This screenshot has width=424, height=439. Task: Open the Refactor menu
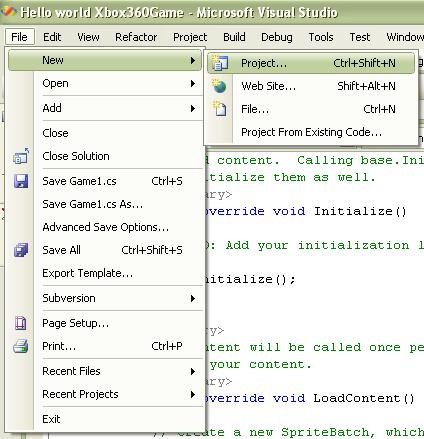coord(136,37)
